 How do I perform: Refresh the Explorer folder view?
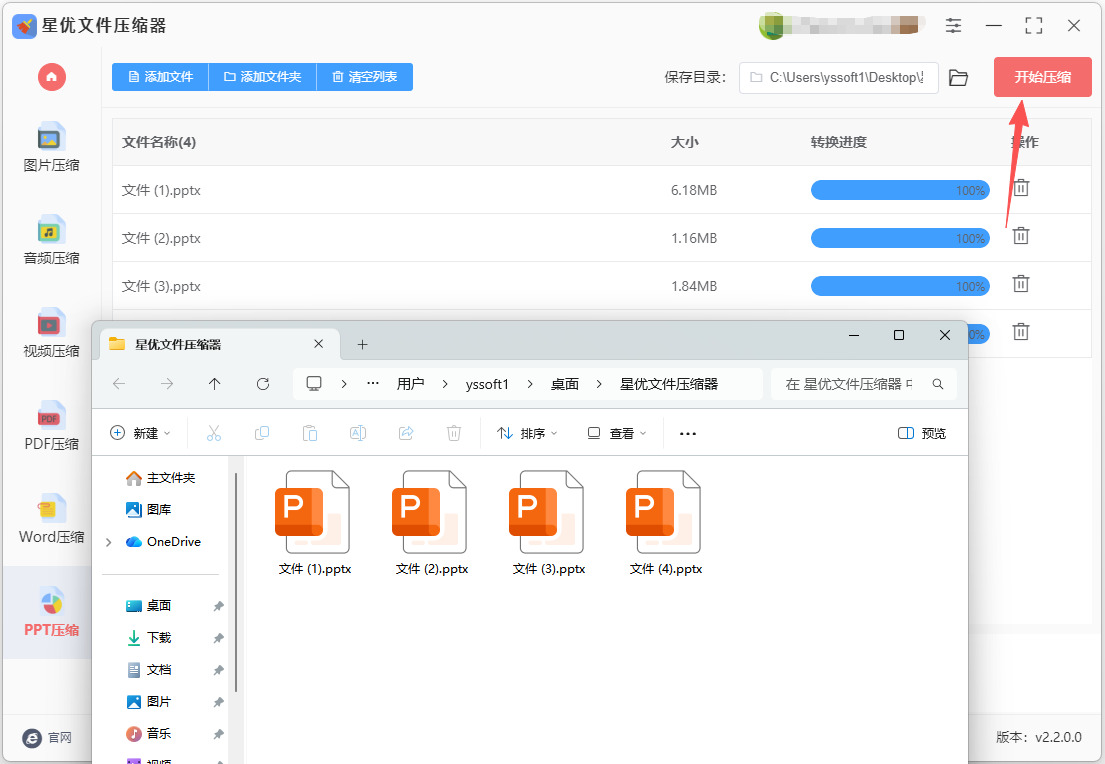tap(263, 384)
